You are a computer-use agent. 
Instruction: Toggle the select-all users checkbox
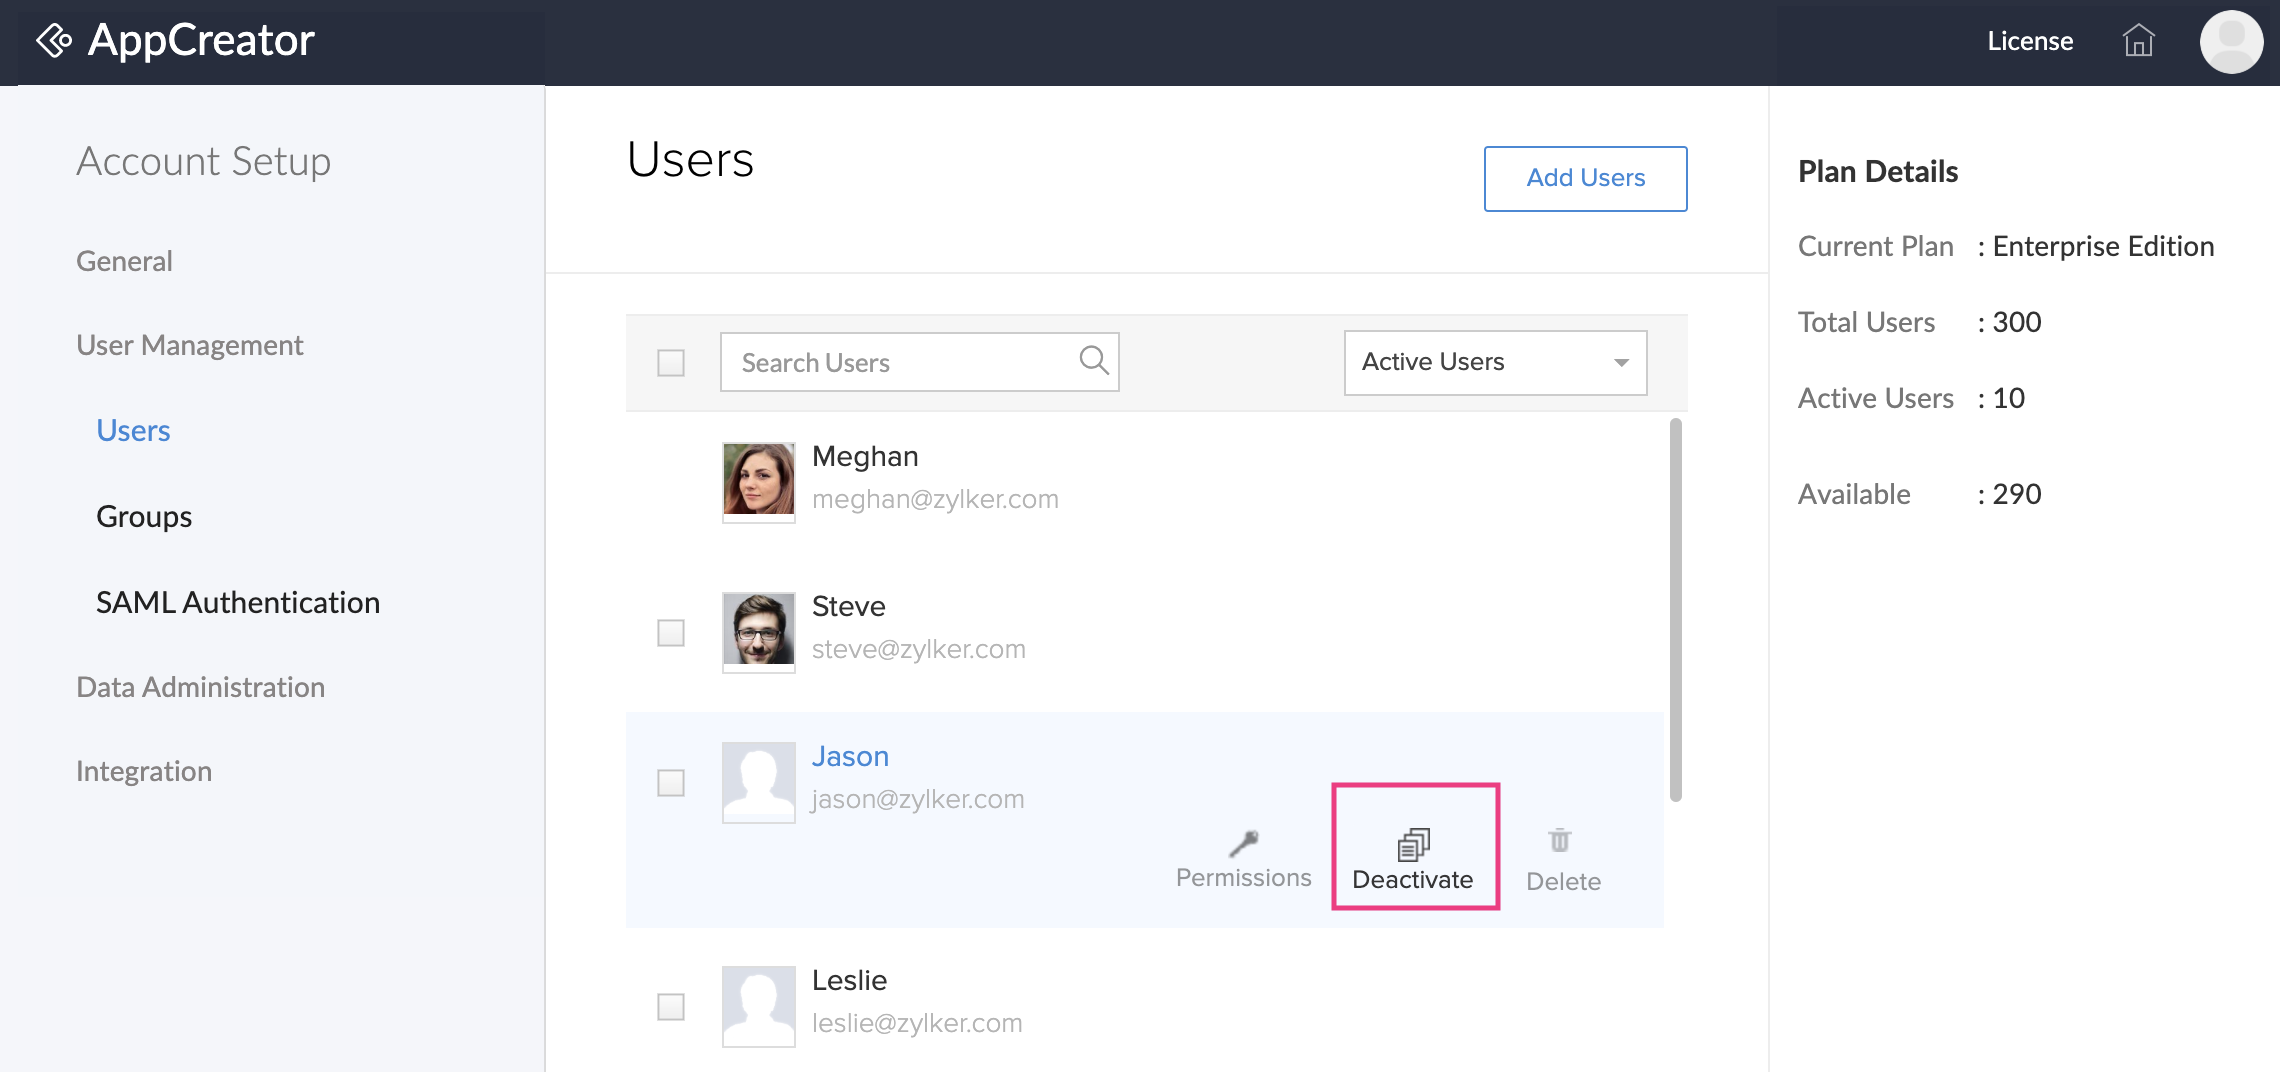[x=671, y=363]
